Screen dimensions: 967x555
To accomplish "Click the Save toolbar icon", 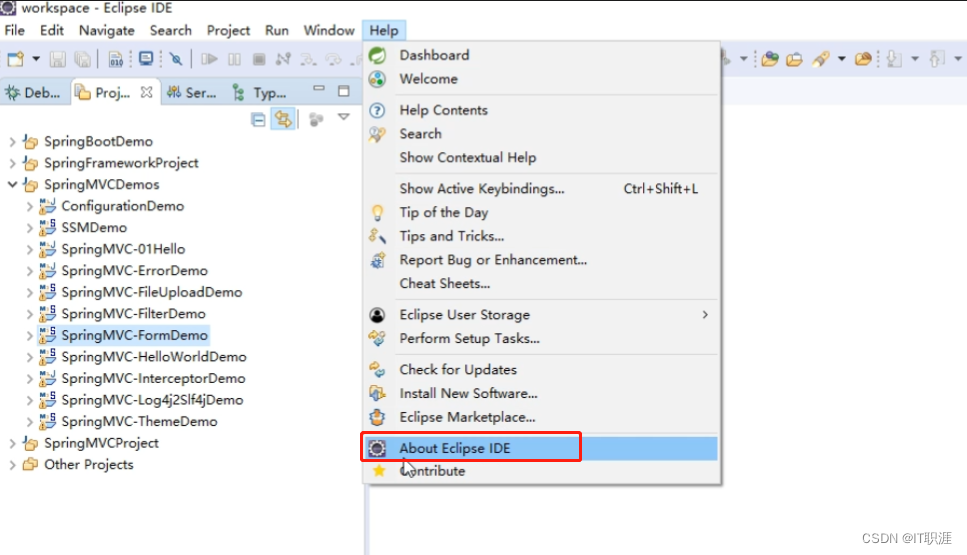I will click(x=57, y=59).
